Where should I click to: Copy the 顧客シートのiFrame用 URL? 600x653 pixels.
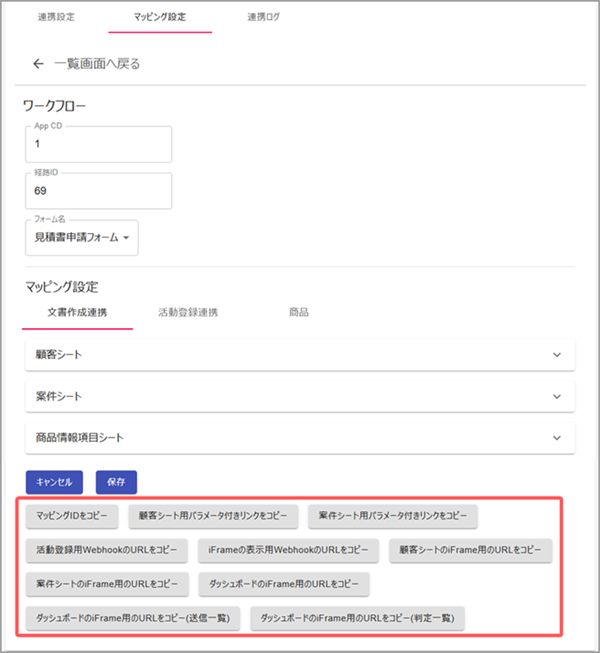pos(470,550)
